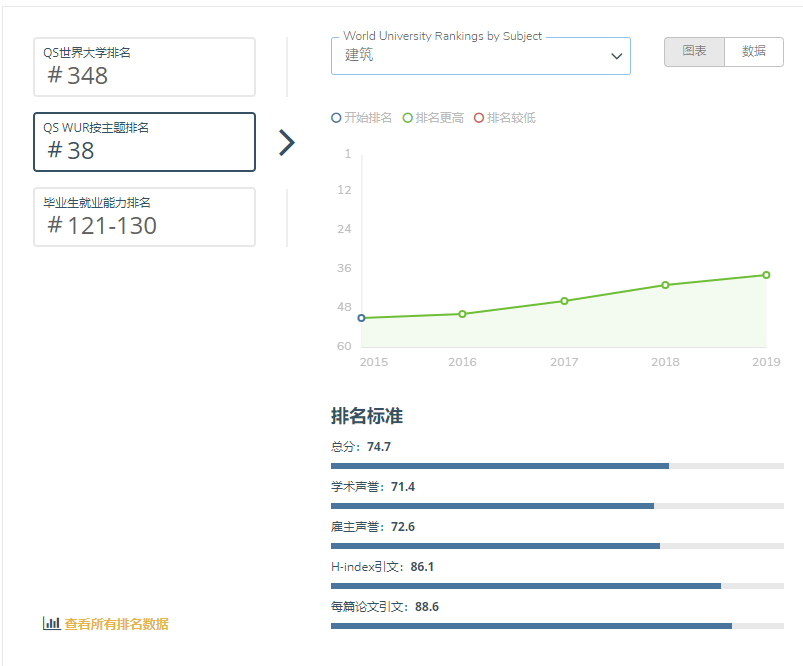Screen dimensions: 803x666
Task: Open the 建筑 subject combo box
Action: point(470,56)
